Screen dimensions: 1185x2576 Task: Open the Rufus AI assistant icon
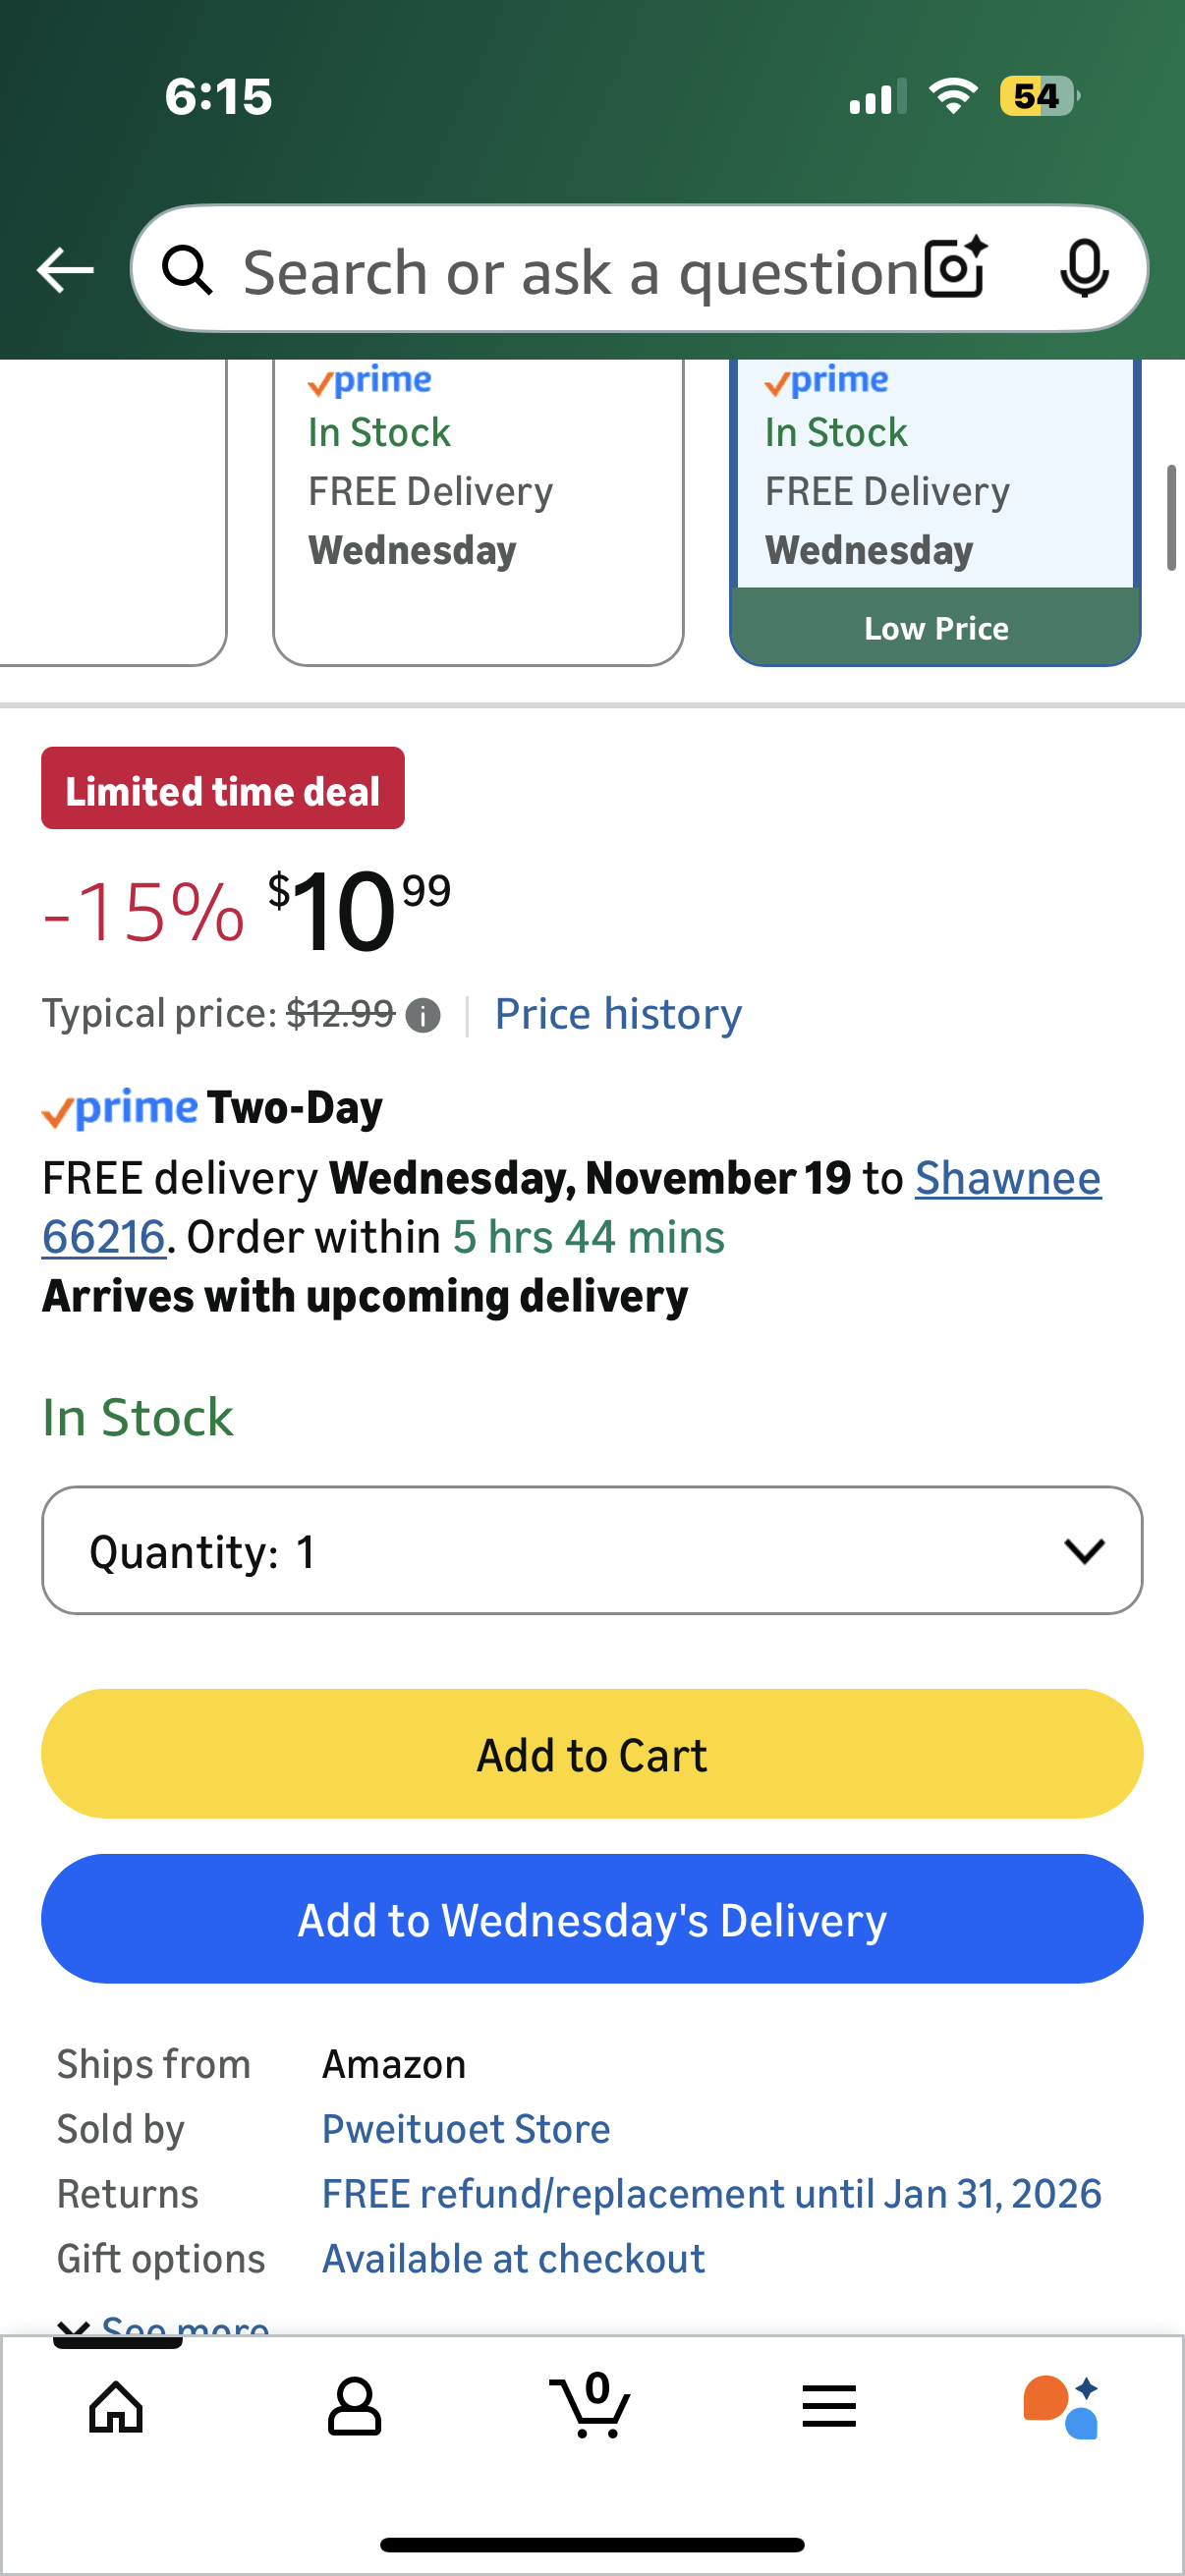1061,2406
